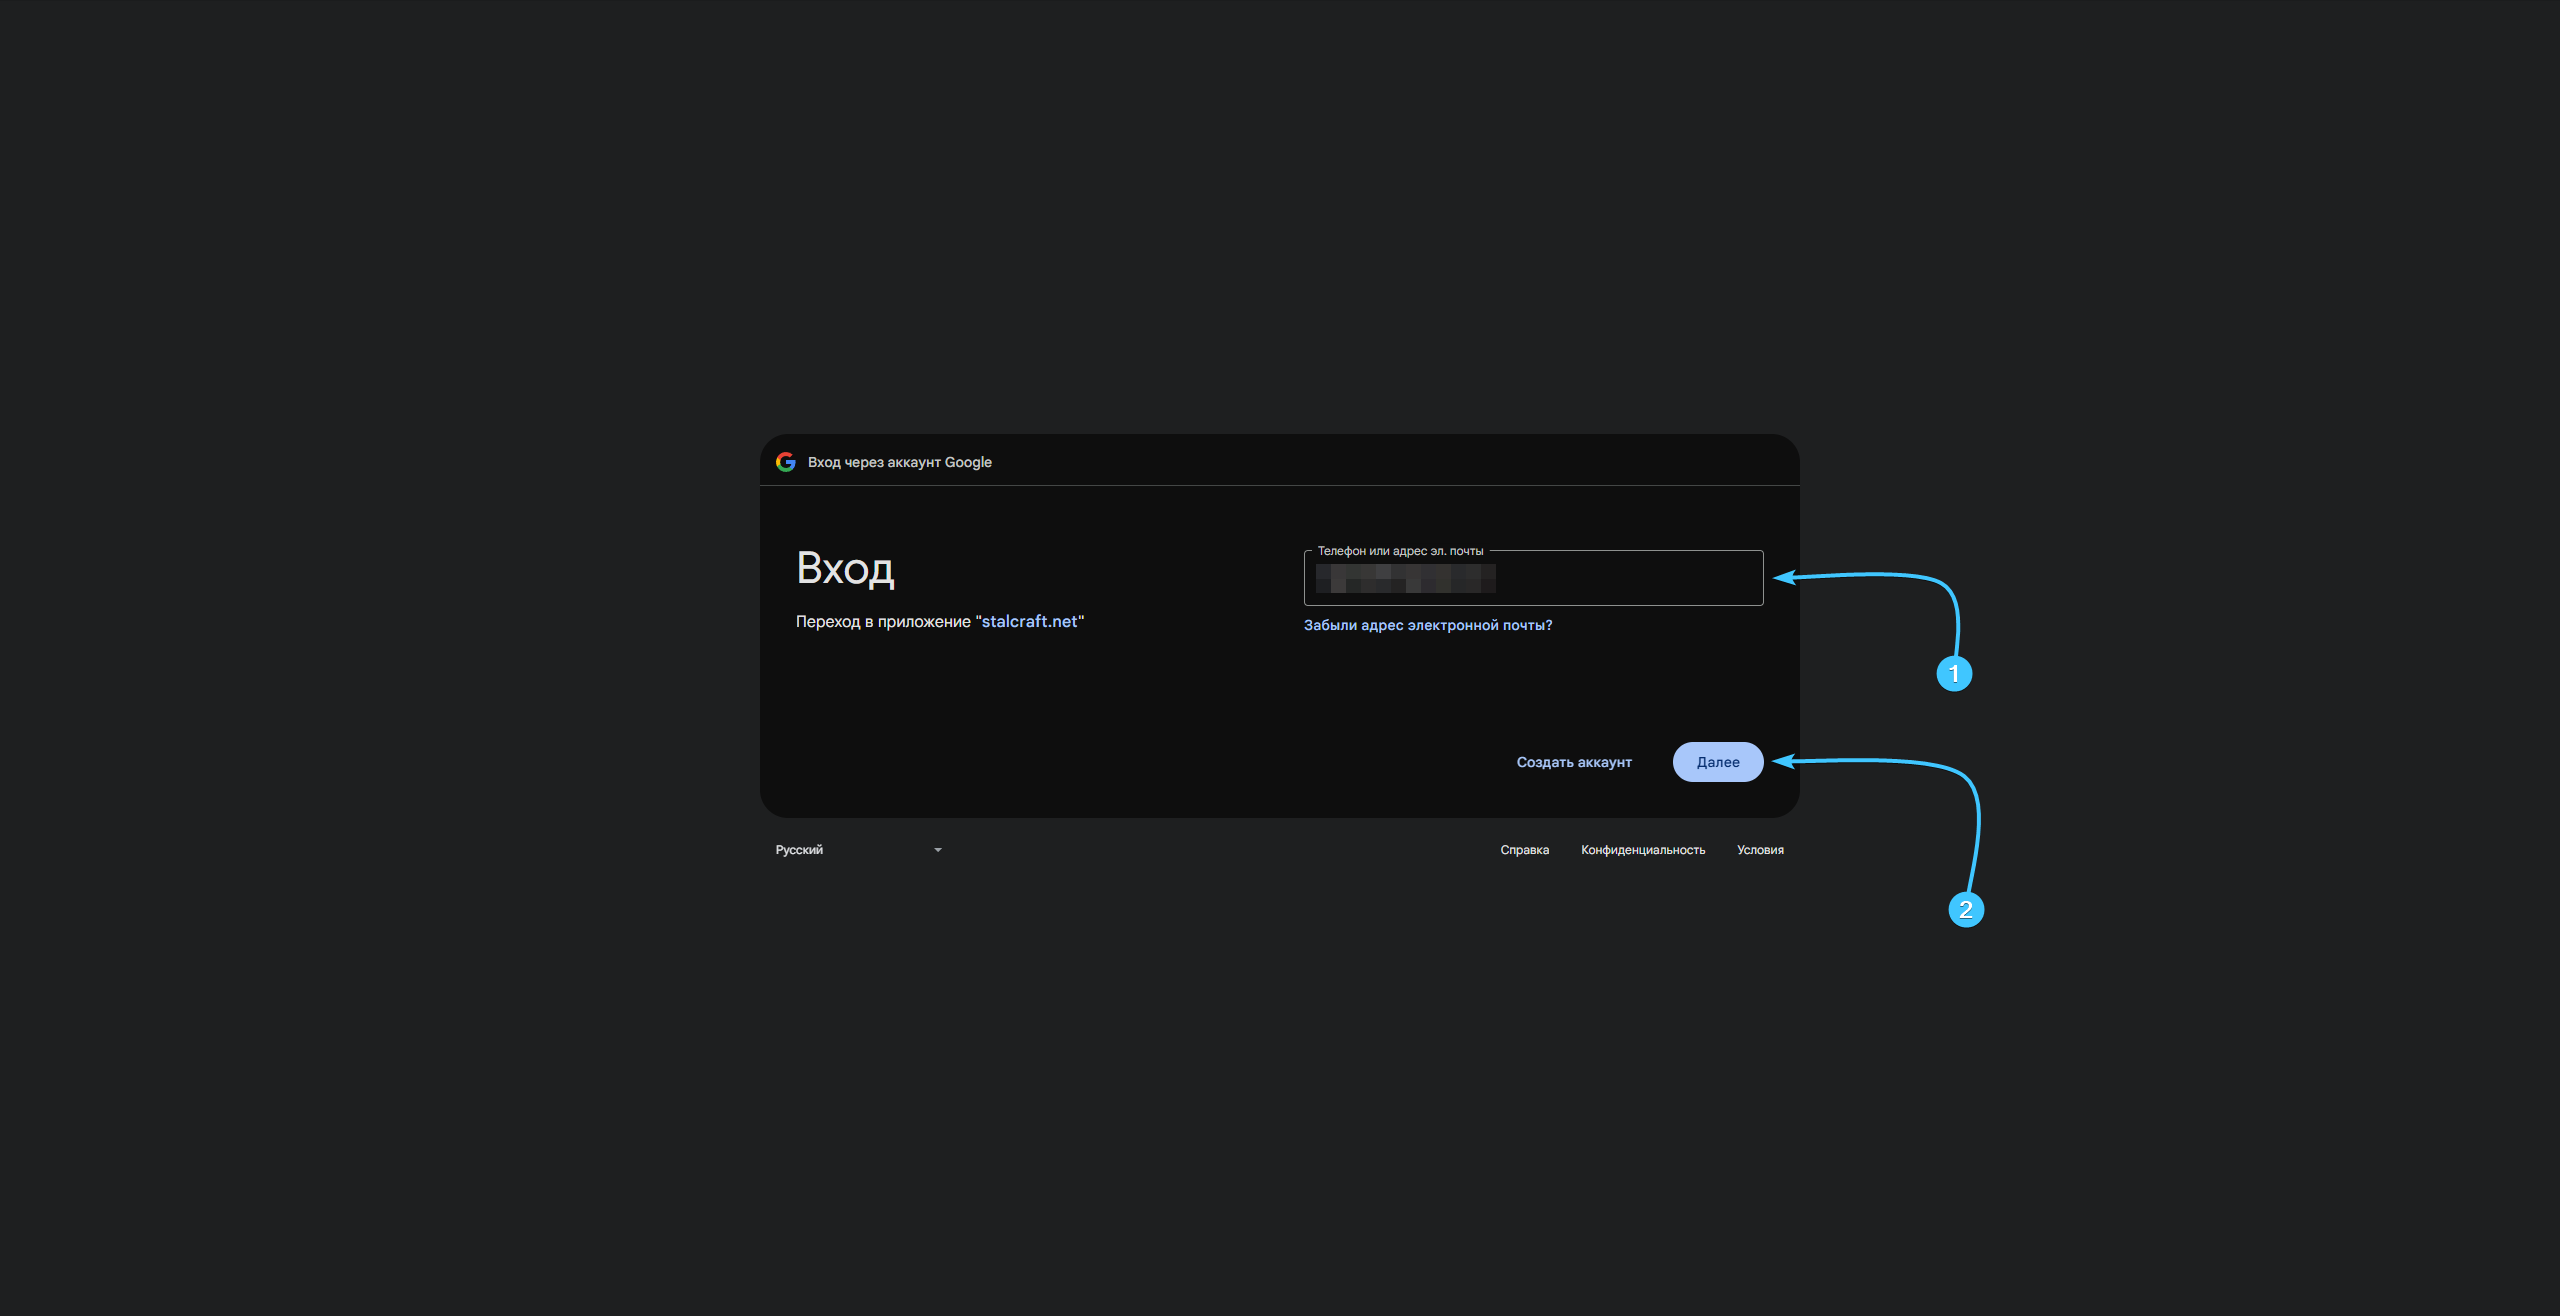The width and height of the screenshot is (2560, 1316).
Task: Open the "Забыли адрес электронной почты?" link
Action: point(1428,625)
